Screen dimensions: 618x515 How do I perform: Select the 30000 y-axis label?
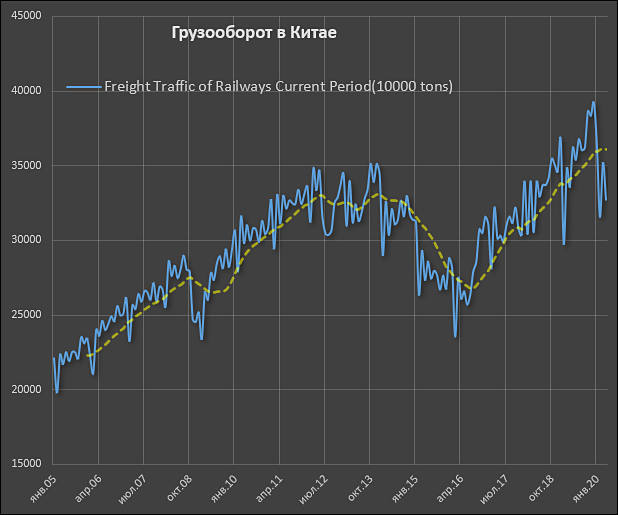(x=24, y=240)
